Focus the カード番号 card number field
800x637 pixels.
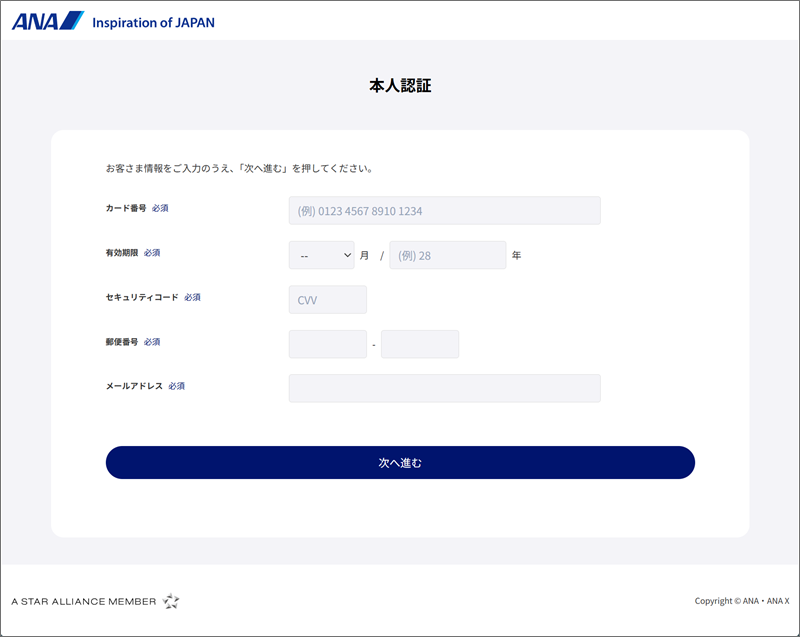pyautogui.click(x=444, y=211)
